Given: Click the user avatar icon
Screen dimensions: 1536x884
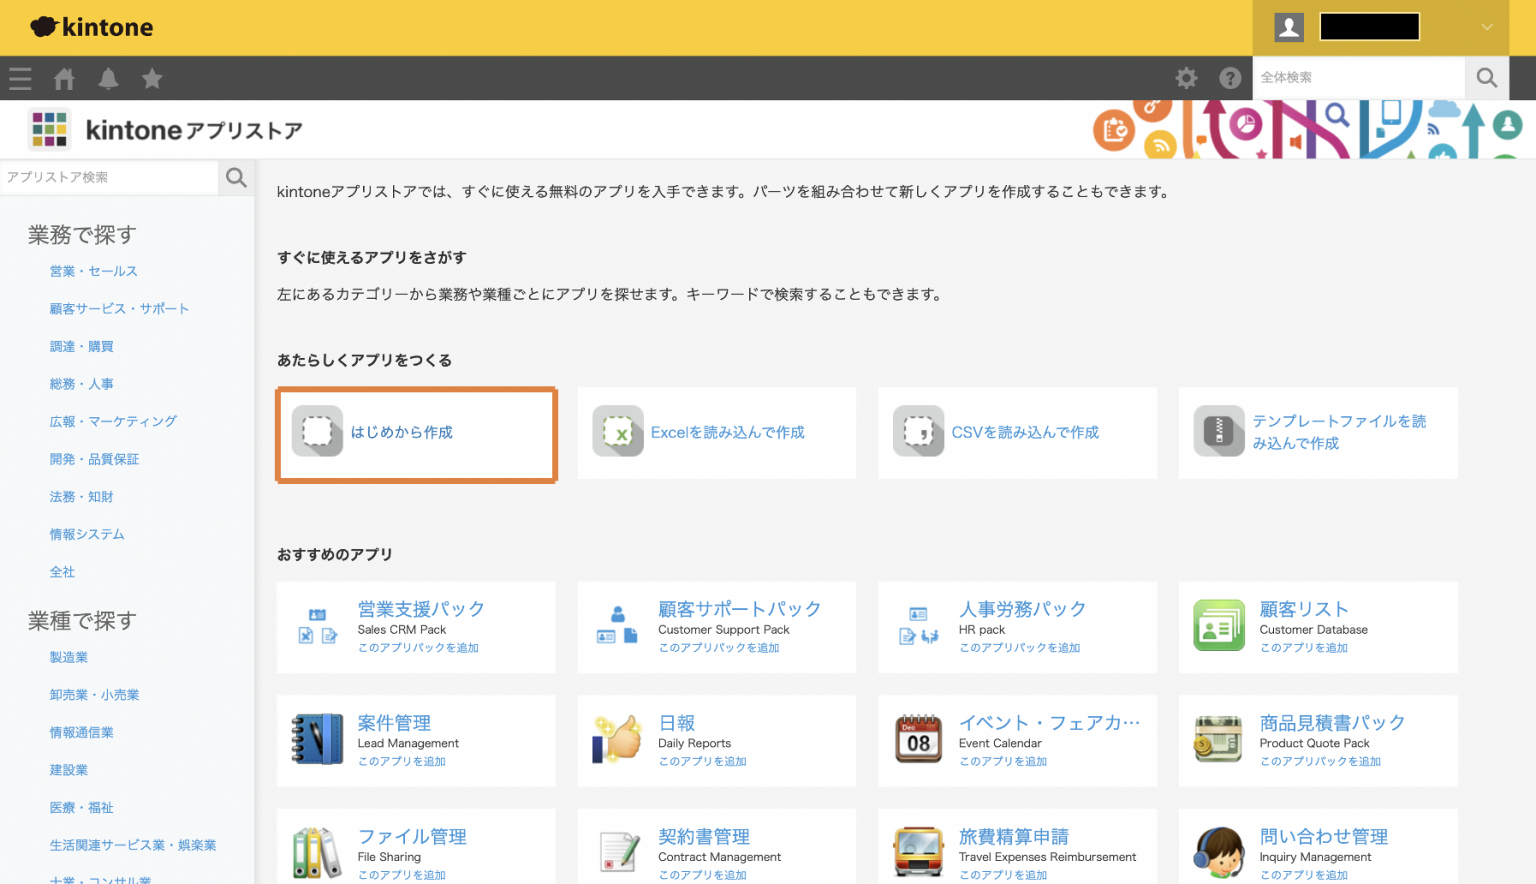Looking at the screenshot, I should coord(1289,27).
